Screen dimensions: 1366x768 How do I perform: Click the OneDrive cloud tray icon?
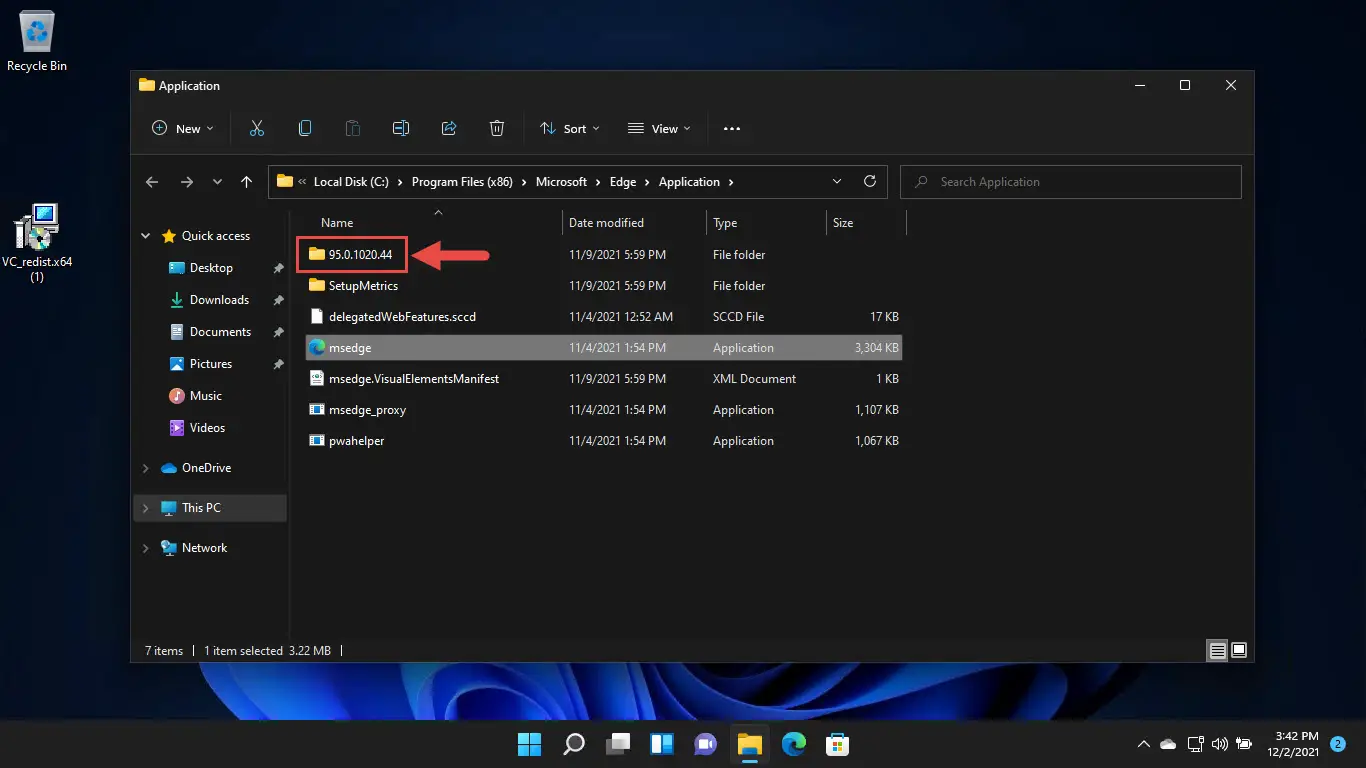point(1168,744)
